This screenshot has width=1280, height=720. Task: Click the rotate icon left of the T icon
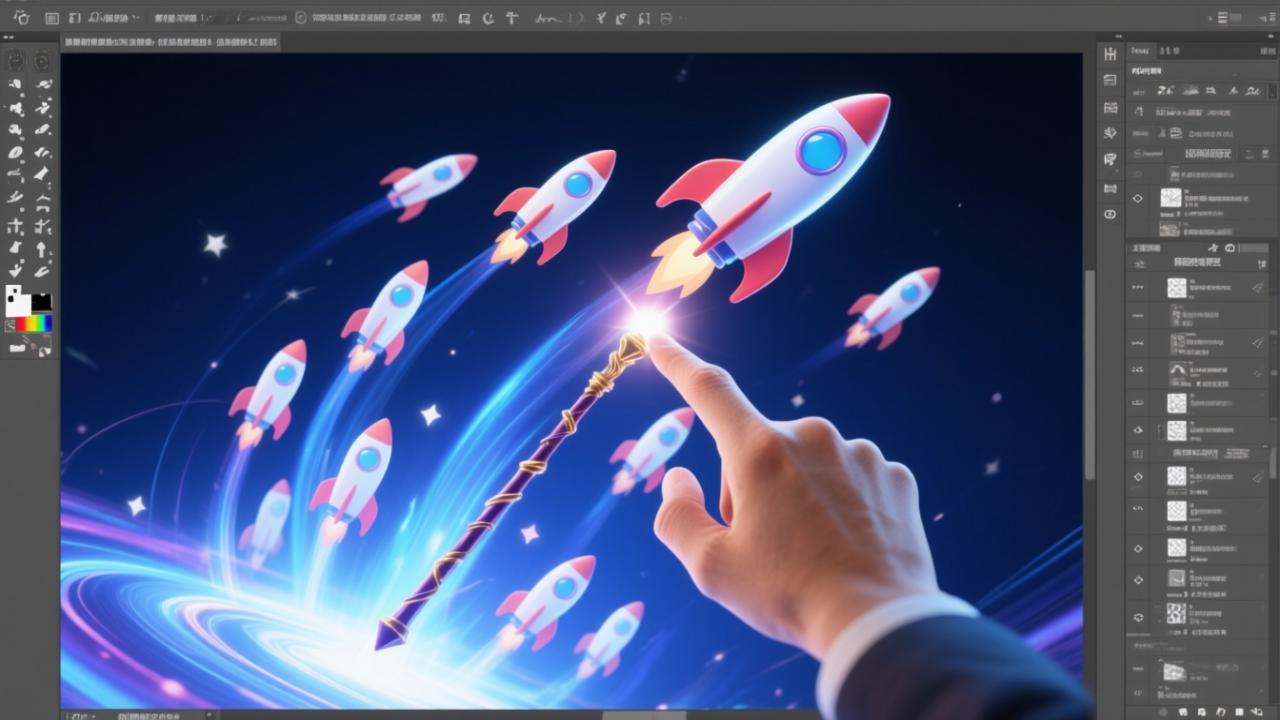488,18
